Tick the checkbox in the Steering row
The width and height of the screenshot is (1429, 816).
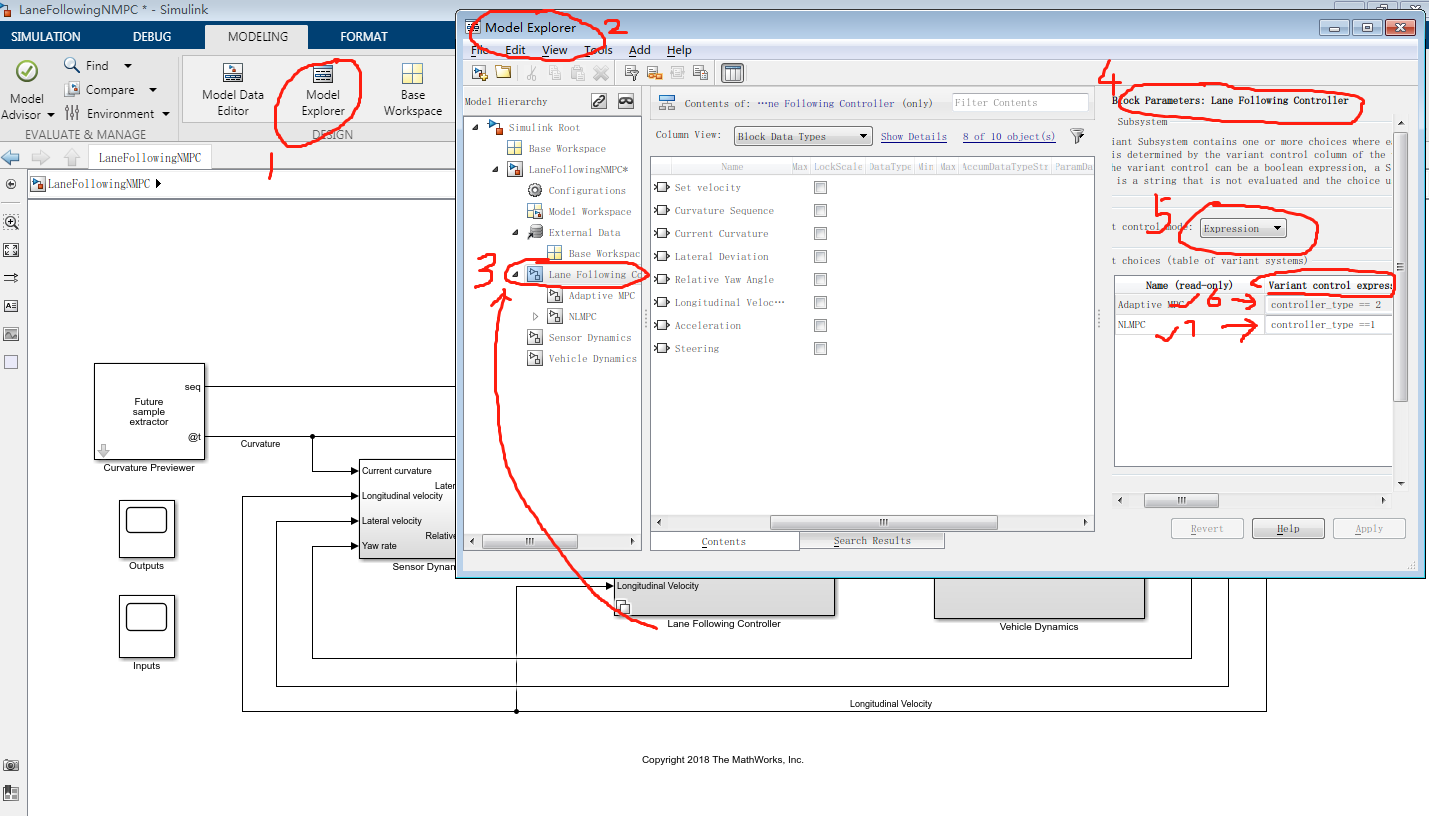[820, 349]
